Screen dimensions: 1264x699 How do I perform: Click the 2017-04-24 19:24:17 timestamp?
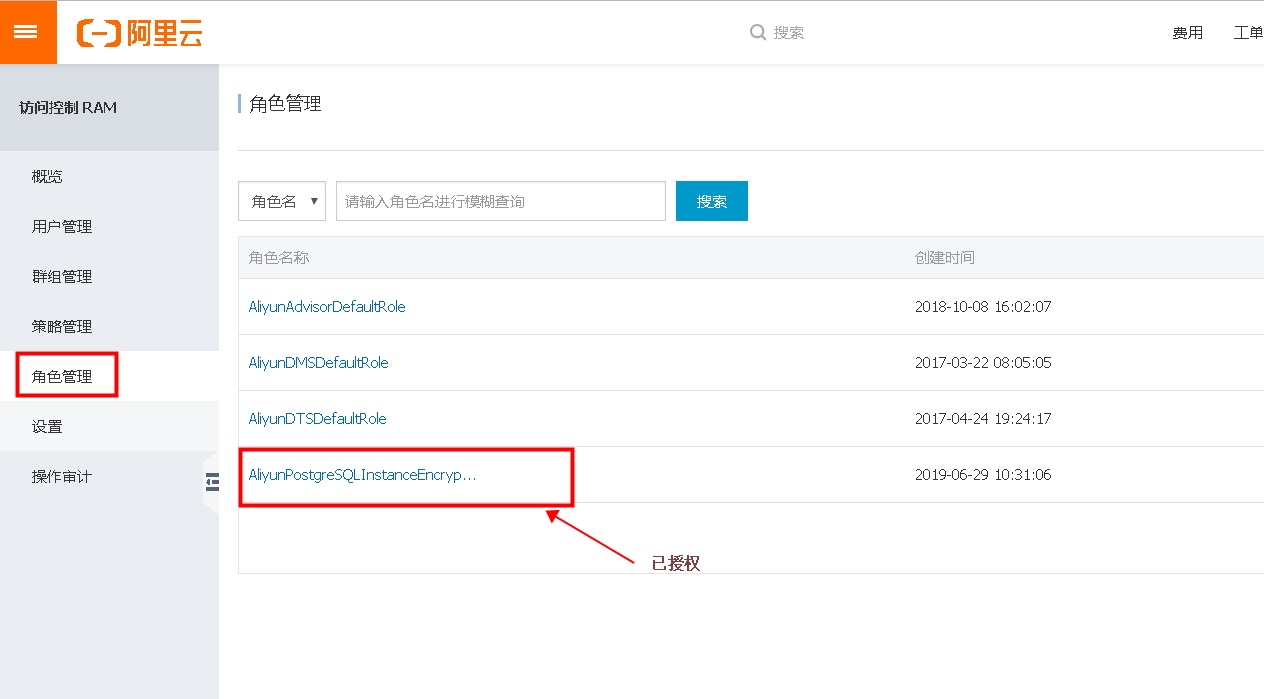pos(983,419)
